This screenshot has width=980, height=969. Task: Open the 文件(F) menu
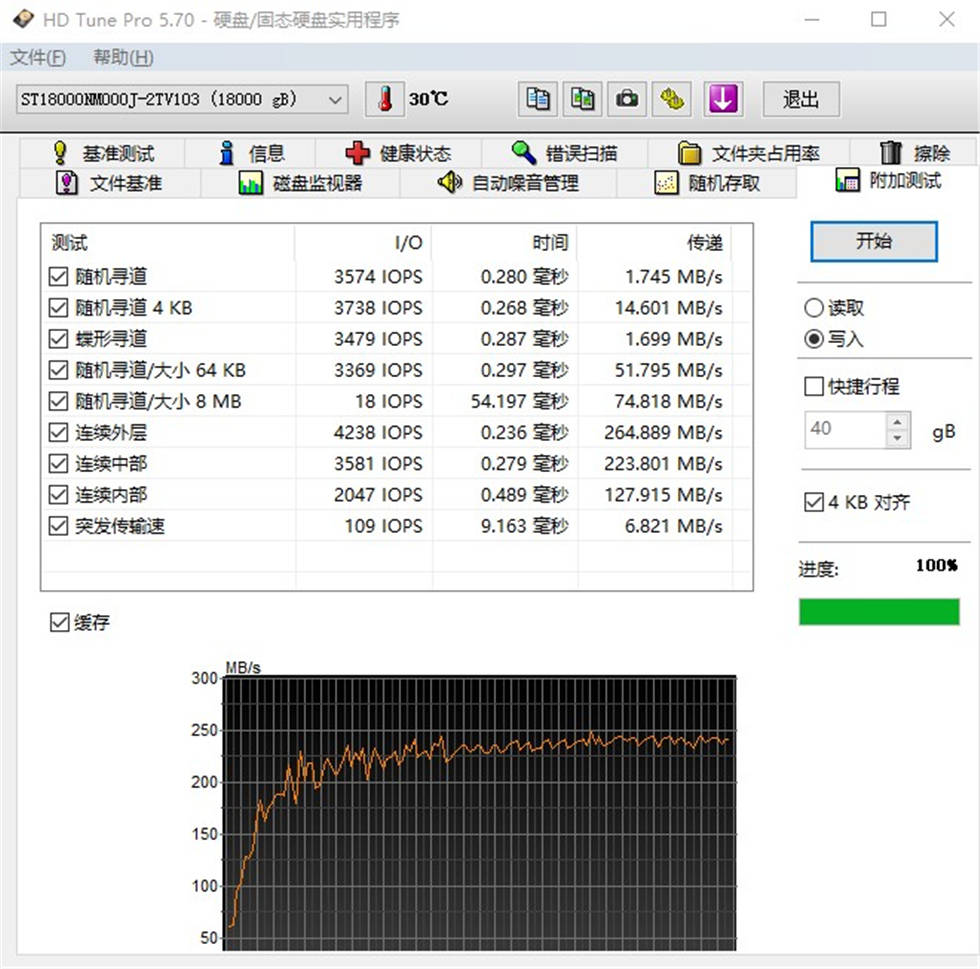[x=38, y=58]
